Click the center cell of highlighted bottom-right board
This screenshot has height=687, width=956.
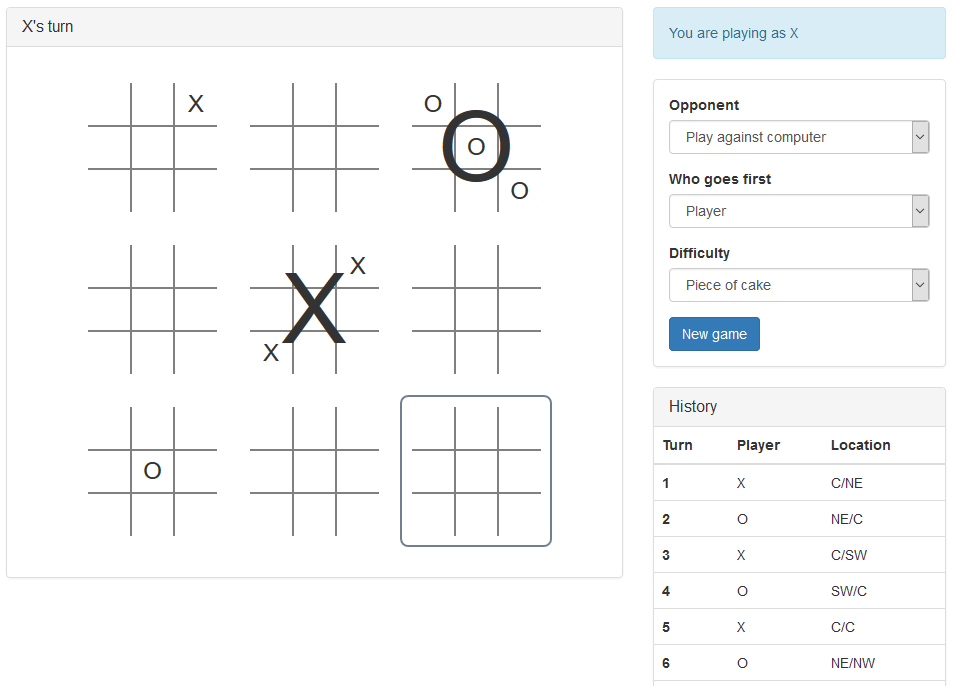pyautogui.click(x=476, y=471)
